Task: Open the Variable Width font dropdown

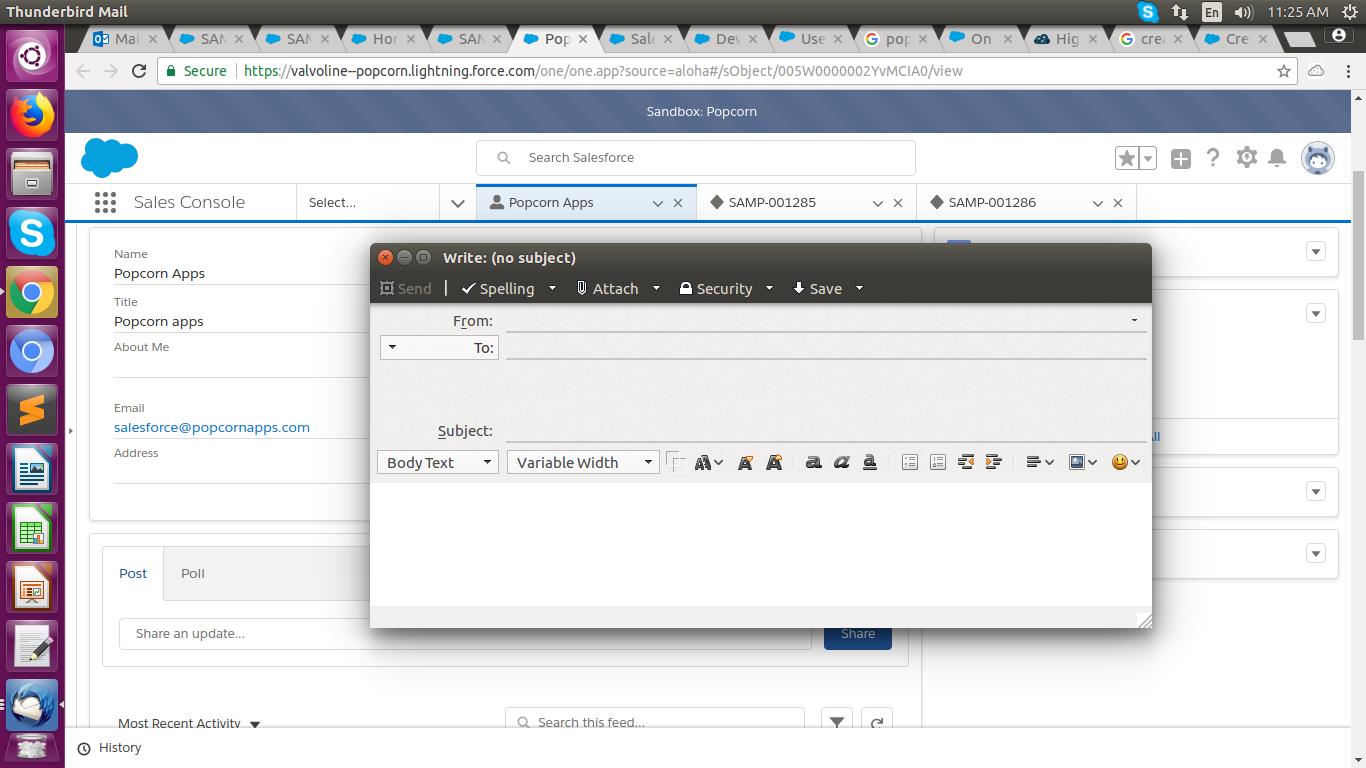Action: [583, 462]
